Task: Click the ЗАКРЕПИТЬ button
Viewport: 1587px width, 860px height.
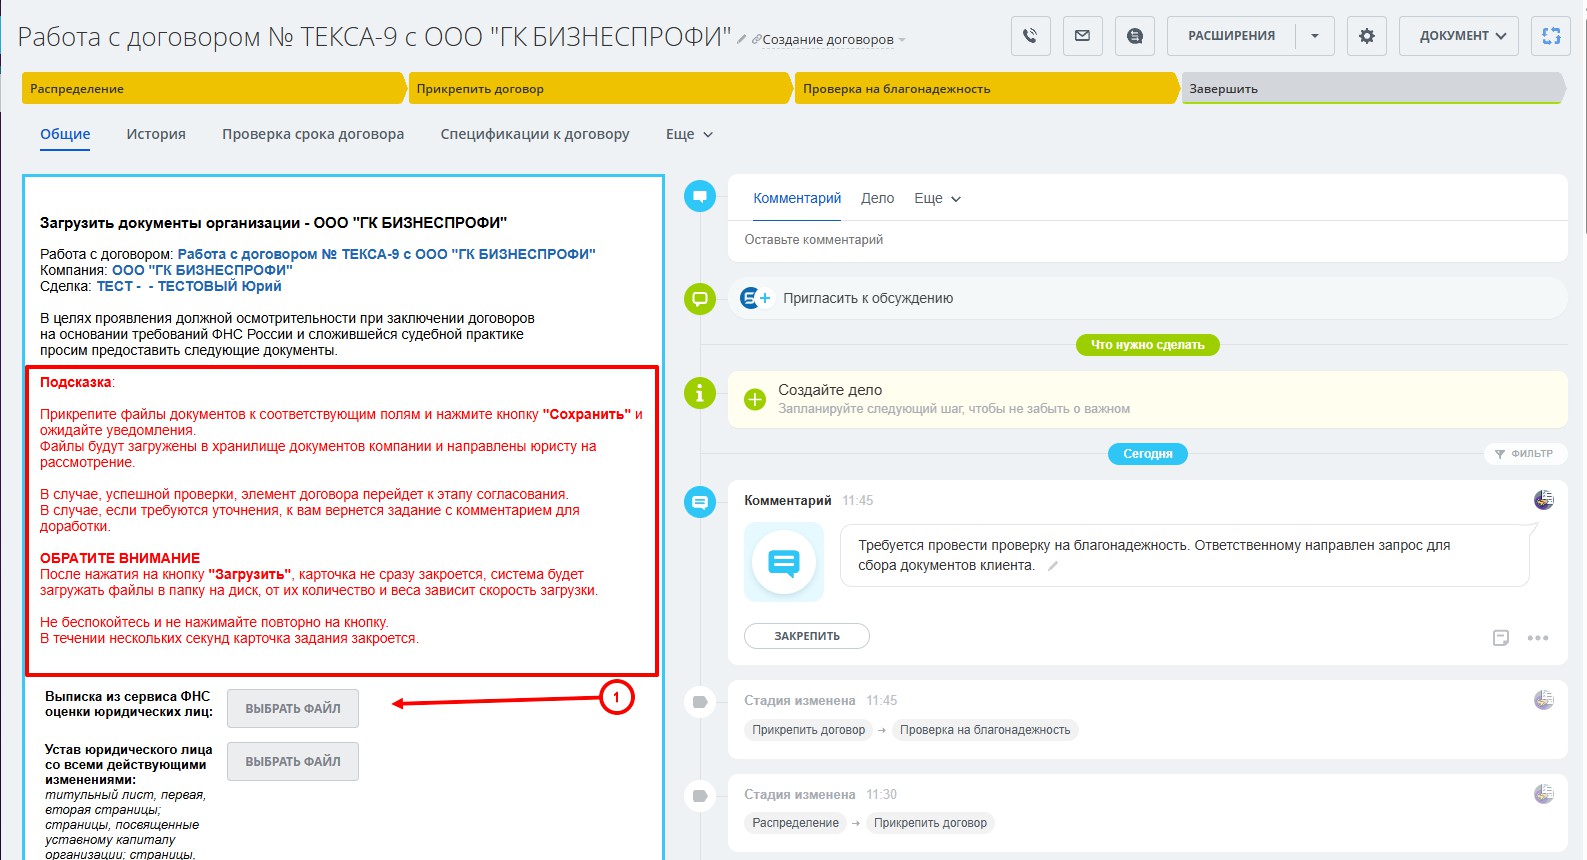Action: [x=807, y=636]
